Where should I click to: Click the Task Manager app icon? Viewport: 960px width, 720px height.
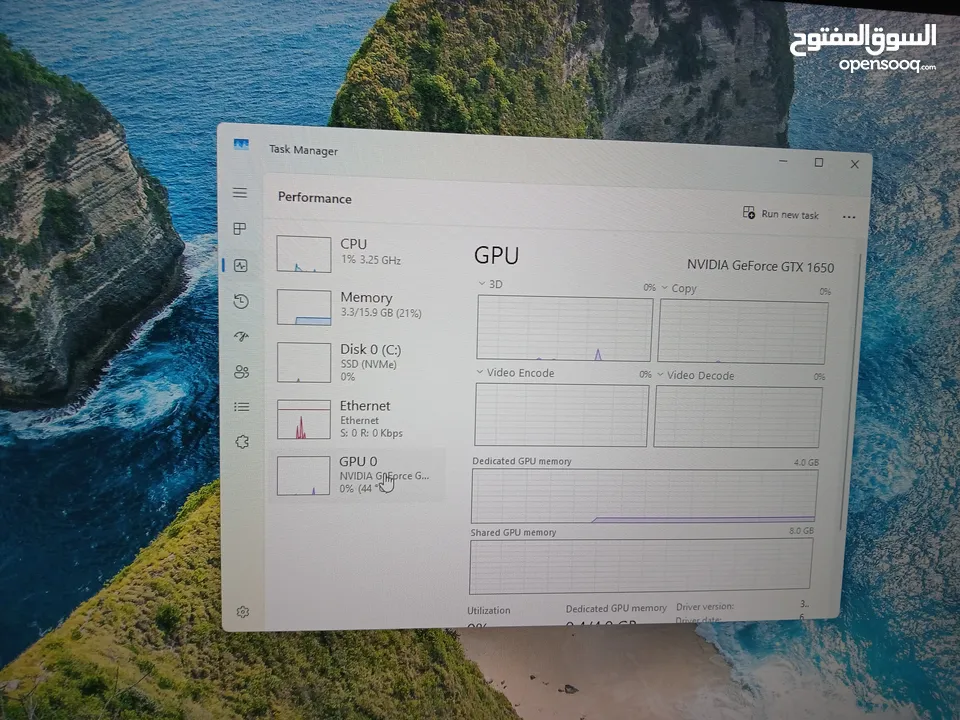[241, 145]
